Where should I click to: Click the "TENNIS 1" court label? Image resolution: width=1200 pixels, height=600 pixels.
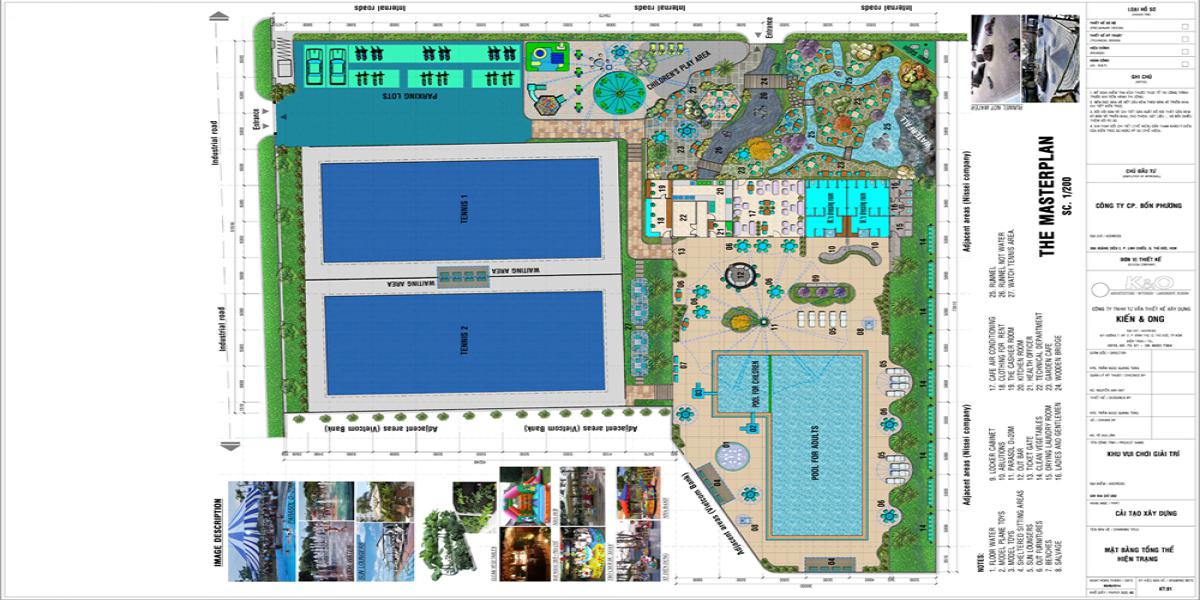(x=463, y=211)
